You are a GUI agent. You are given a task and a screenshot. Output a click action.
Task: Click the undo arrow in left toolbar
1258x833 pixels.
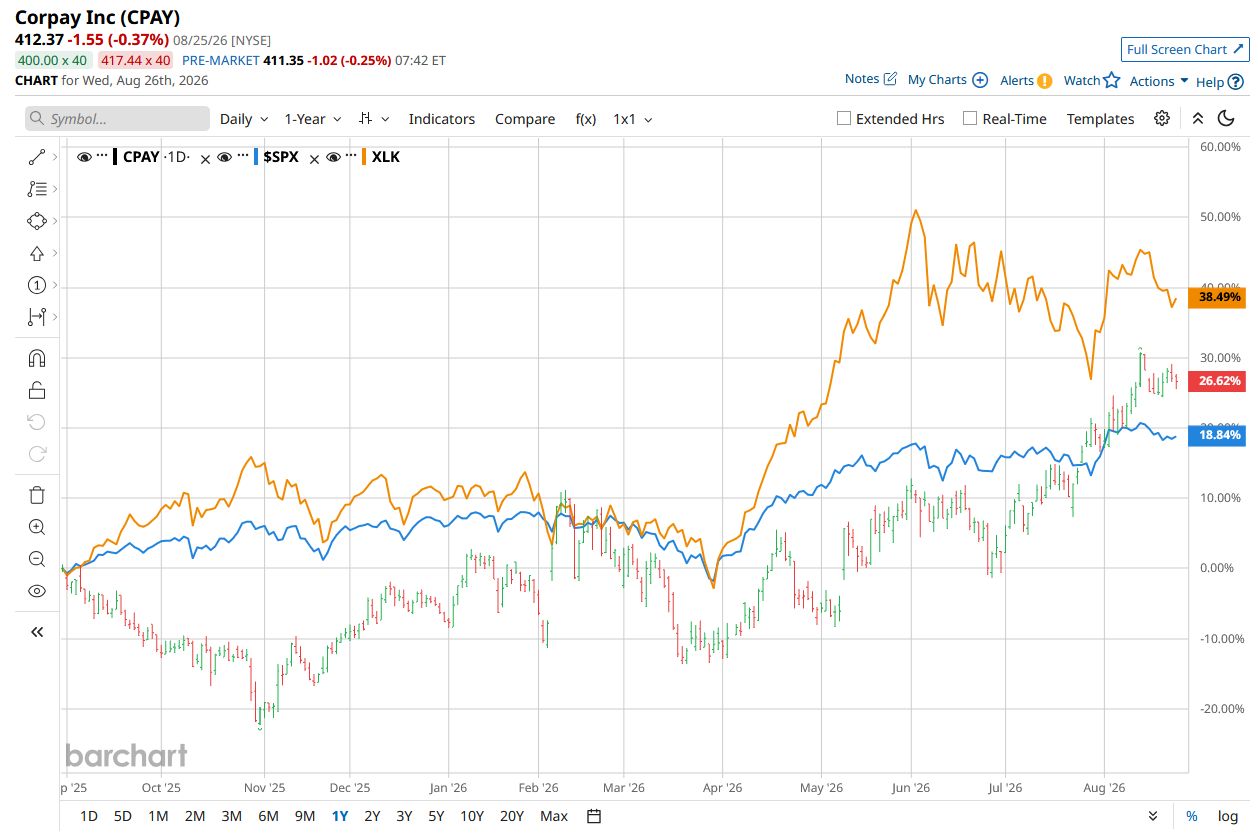[37, 422]
